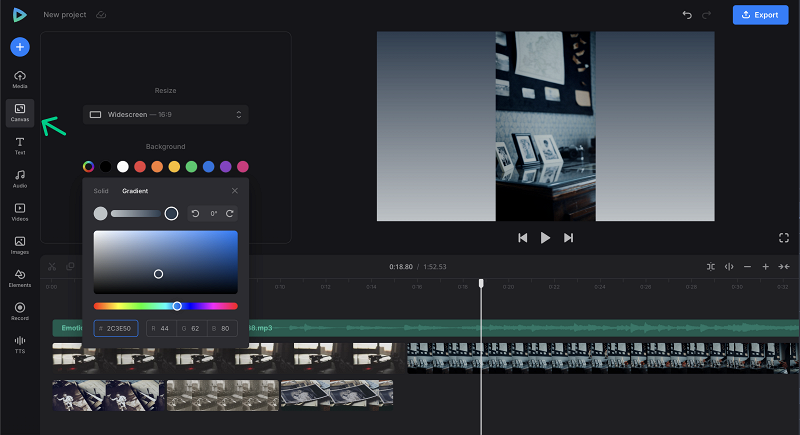The width and height of the screenshot is (800, 435).
Task: Click inside the saturation-brightness color area
Action: [x=165, y=262]
